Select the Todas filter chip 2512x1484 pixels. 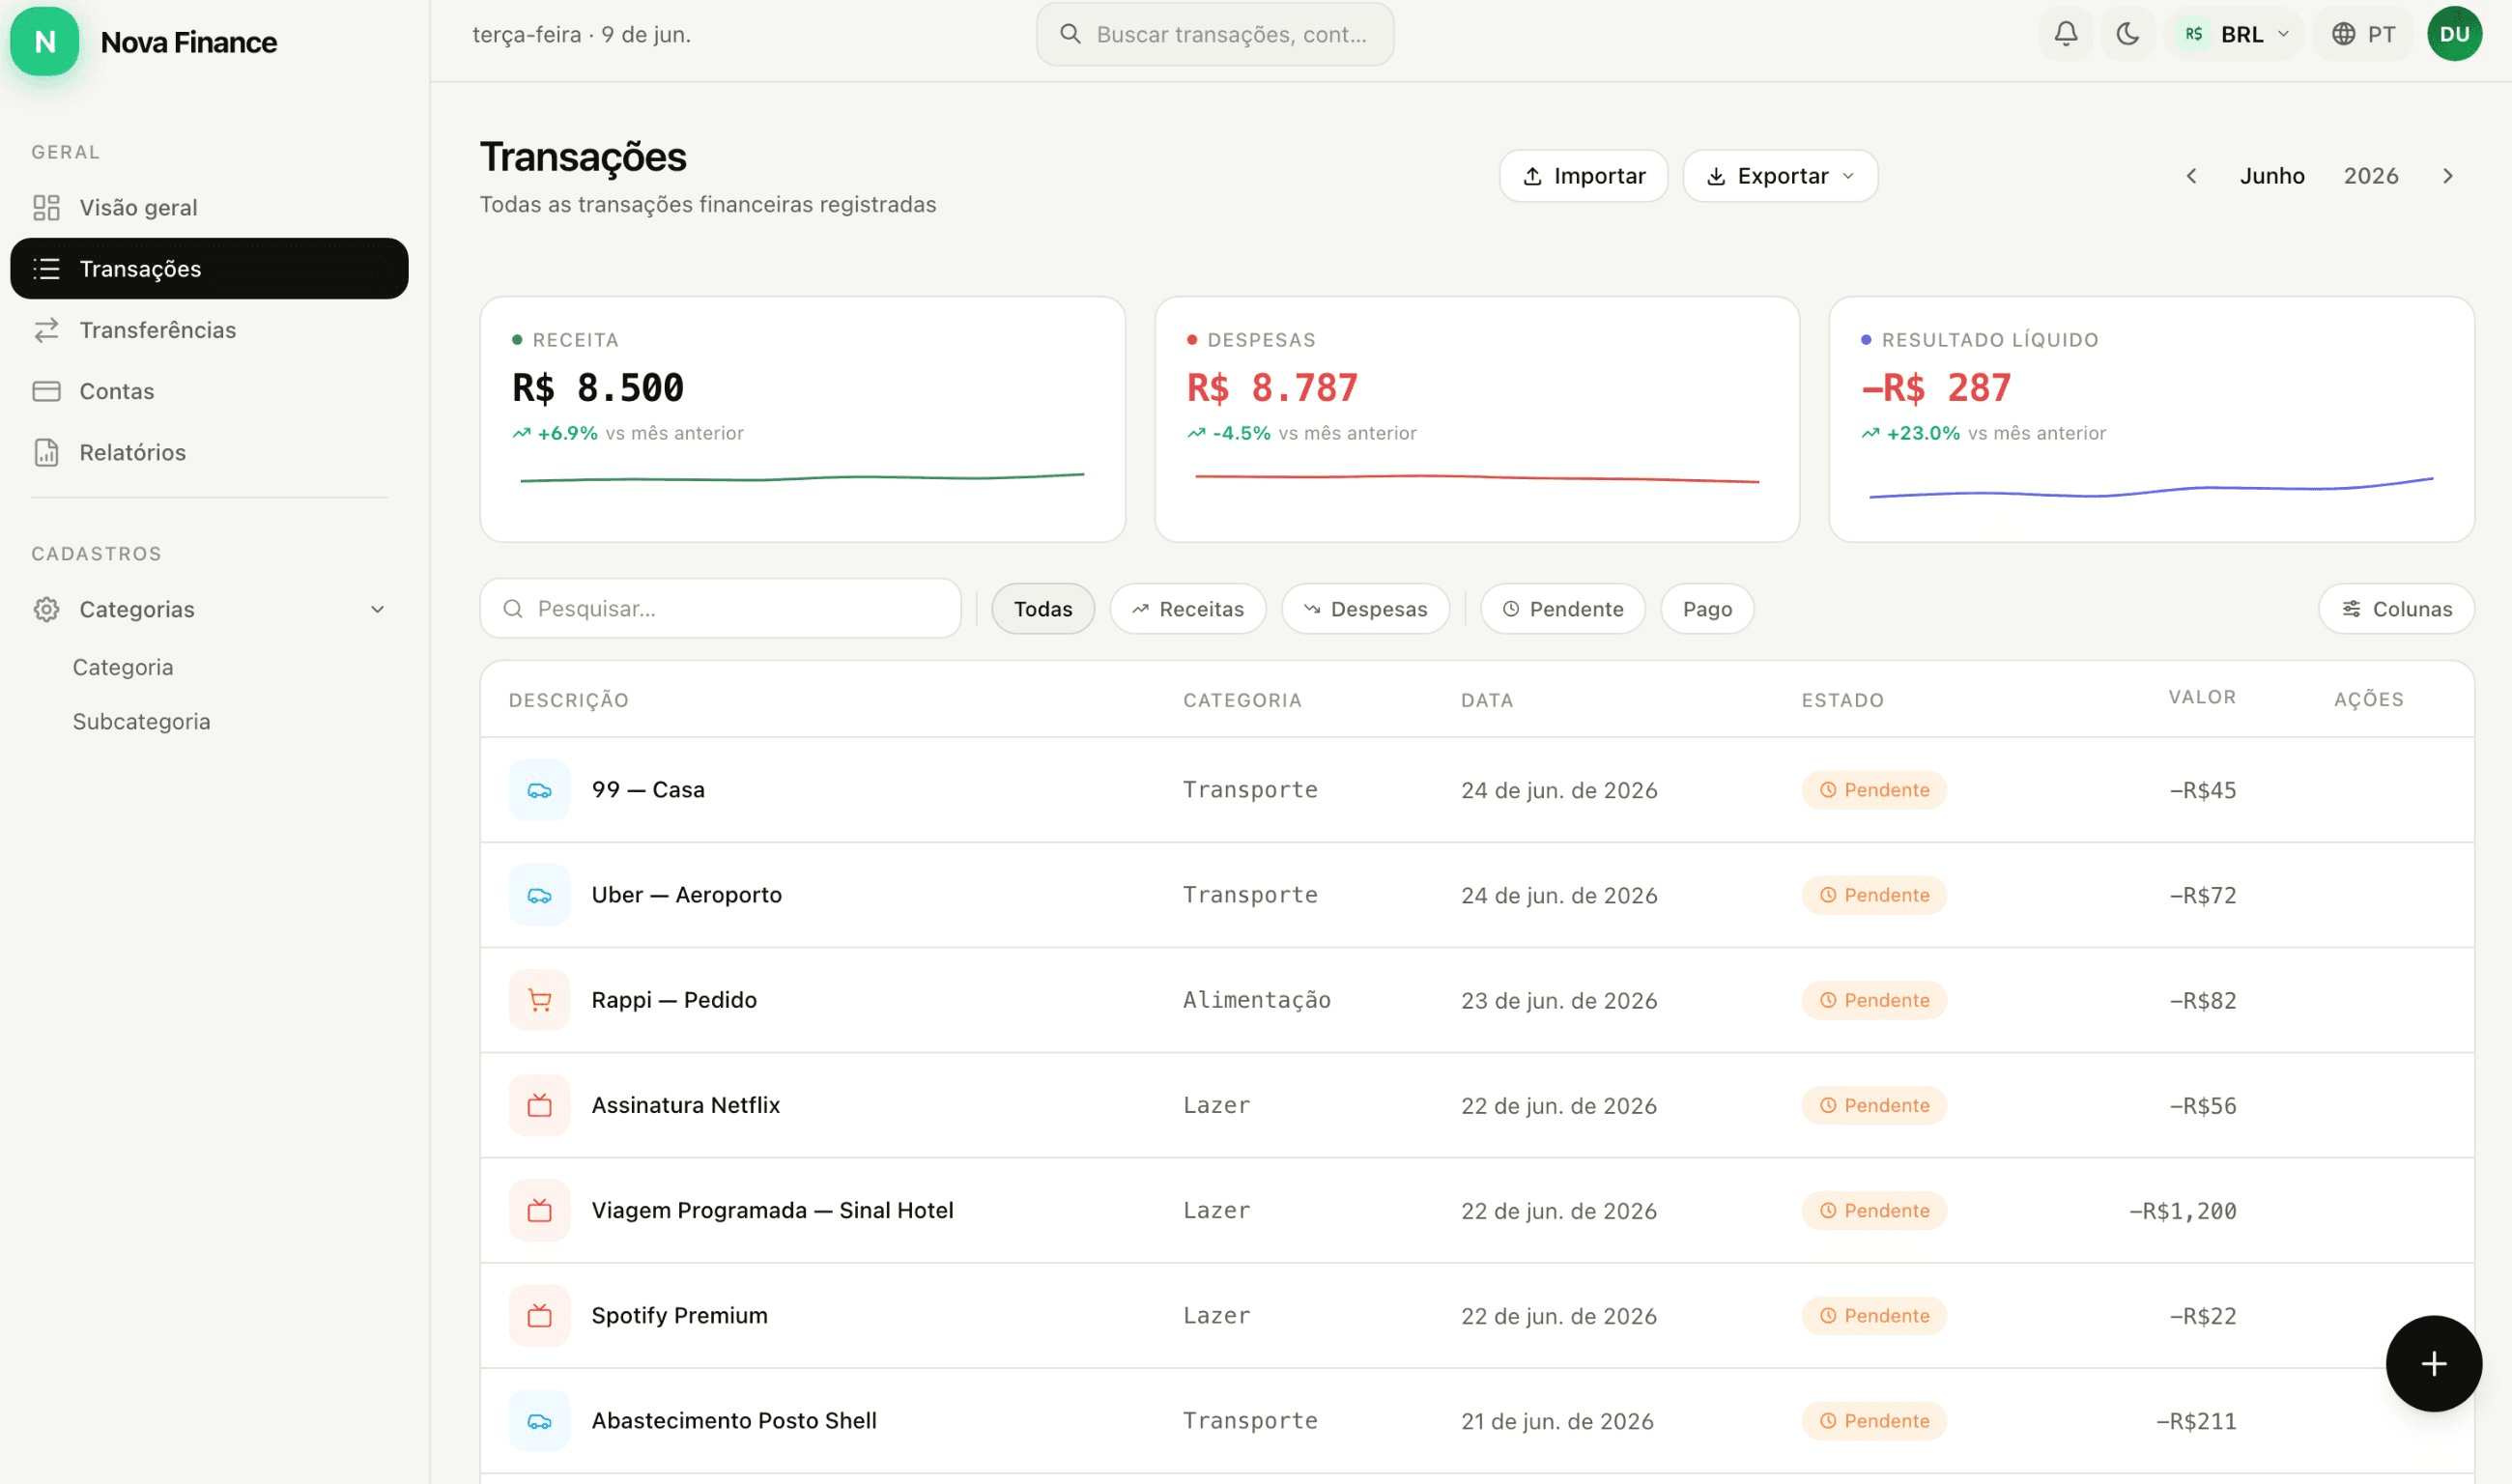click(x=1042, y=608)
